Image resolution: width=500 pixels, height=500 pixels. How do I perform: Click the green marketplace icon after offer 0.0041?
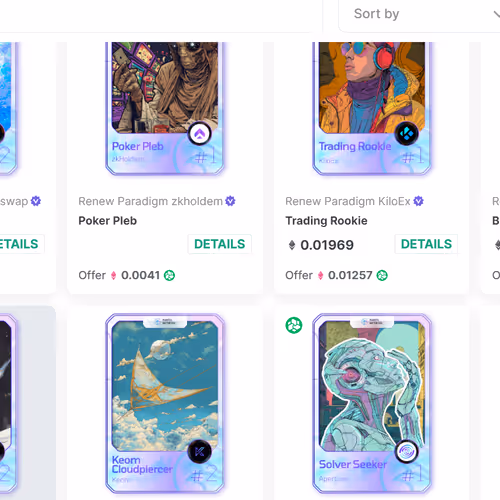[169, 275]
